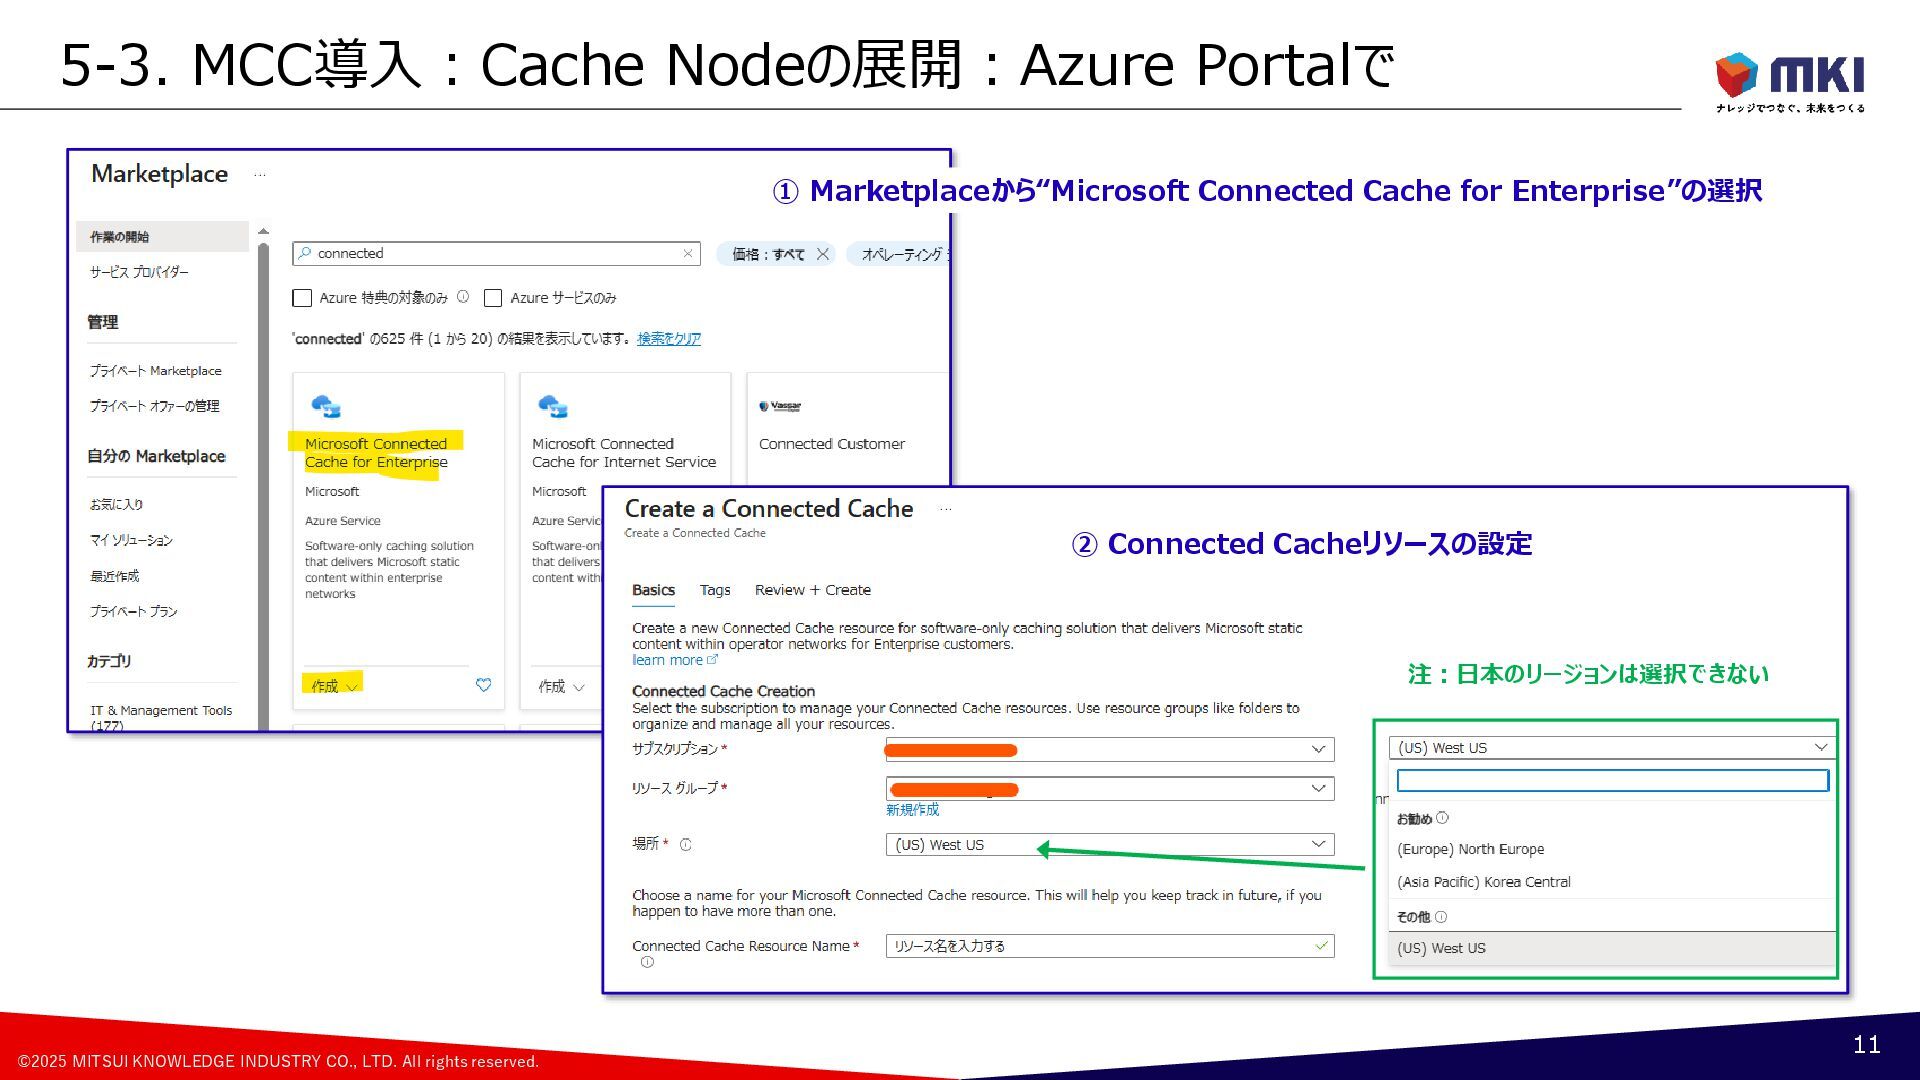This screenshot has width=1920, height=1080.
Task: Click info icon beside Azure 特典の対象のみ
Action: (463, 297)
